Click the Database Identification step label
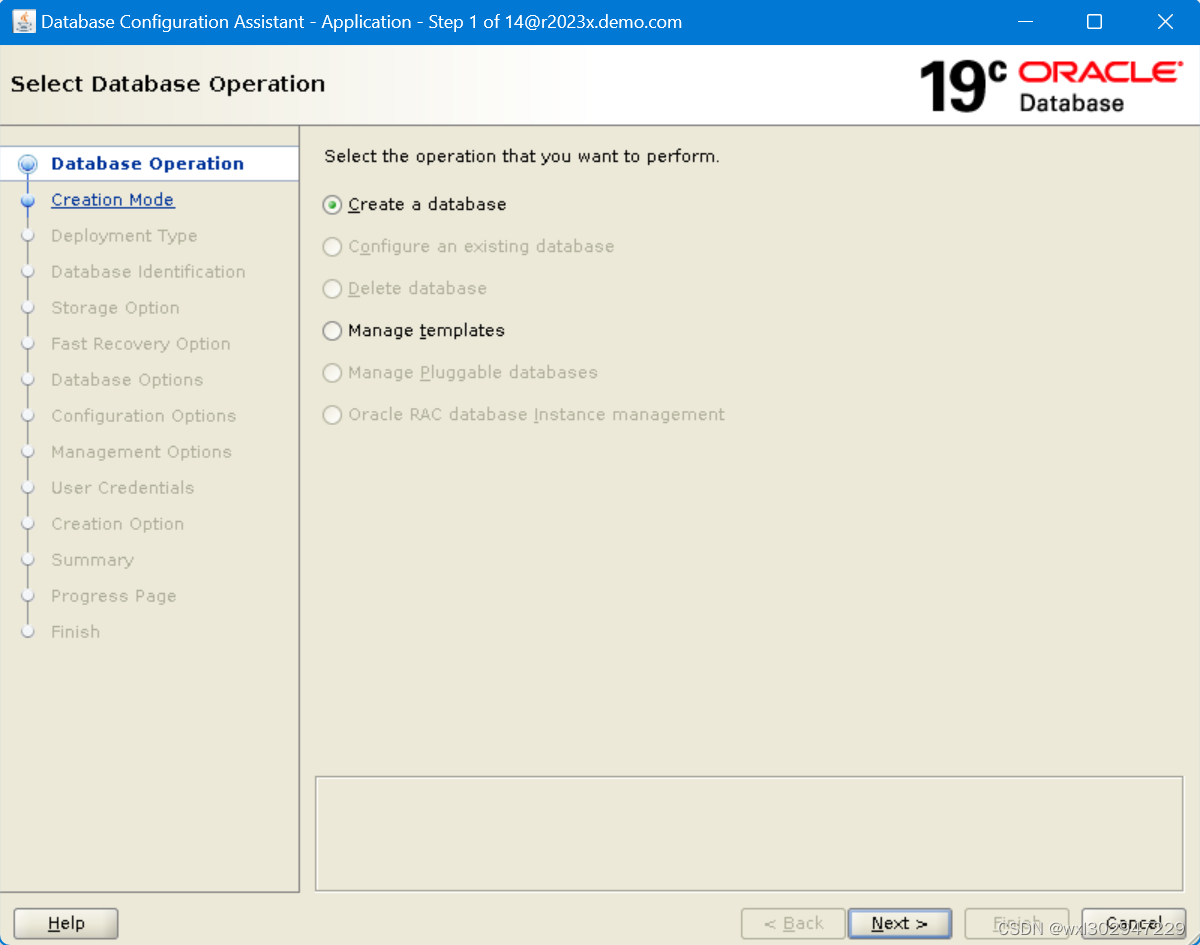This screenshot has height=945, width=1200. [148, 272]
